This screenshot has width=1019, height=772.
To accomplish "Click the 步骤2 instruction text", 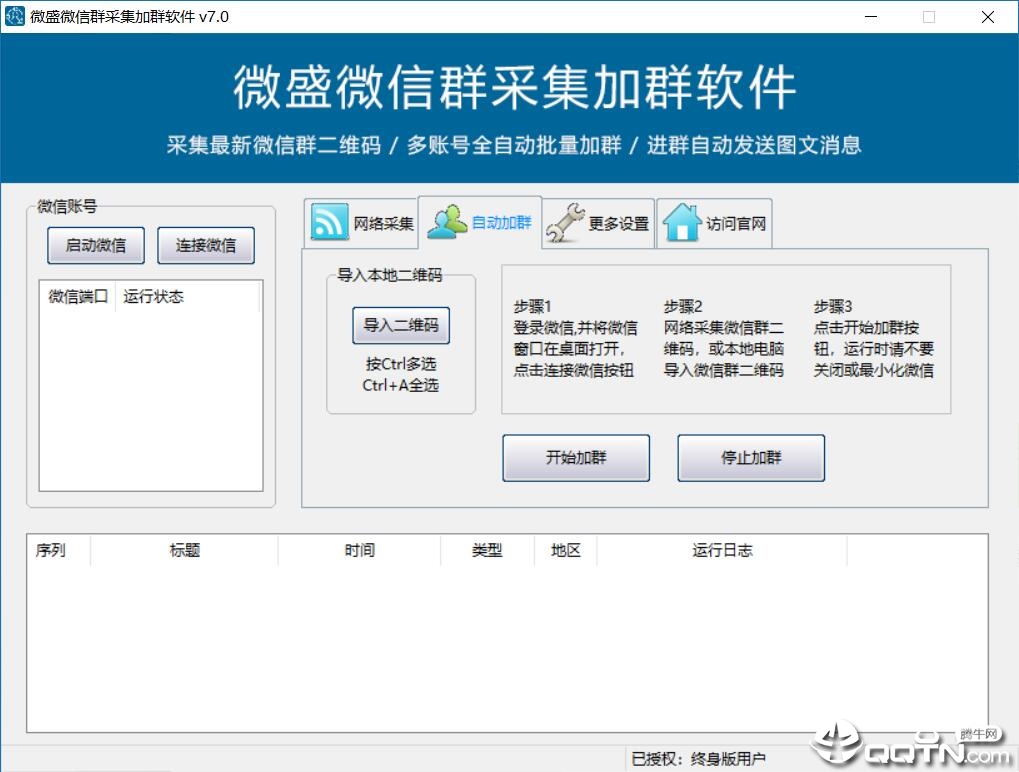I will click(723, 338).
